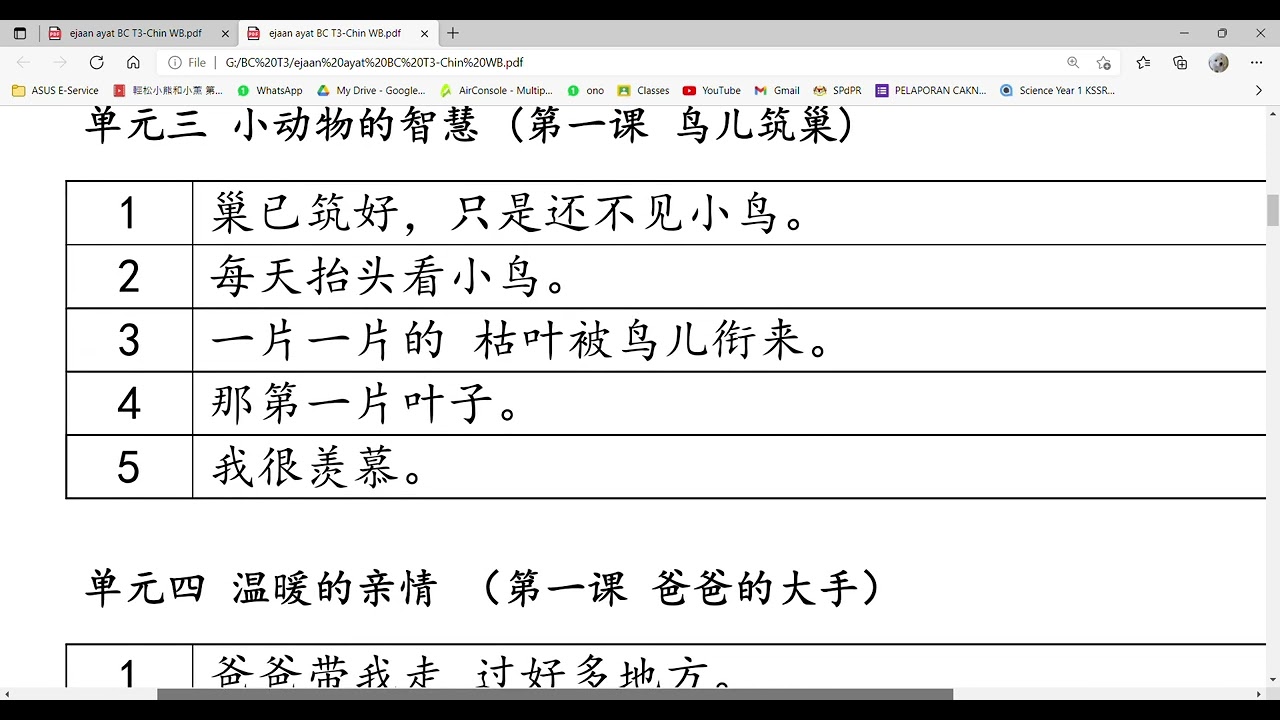This screenshot has height=720, width=1280.
Task: Open the Collections icon
Action: click(1180, 62)
